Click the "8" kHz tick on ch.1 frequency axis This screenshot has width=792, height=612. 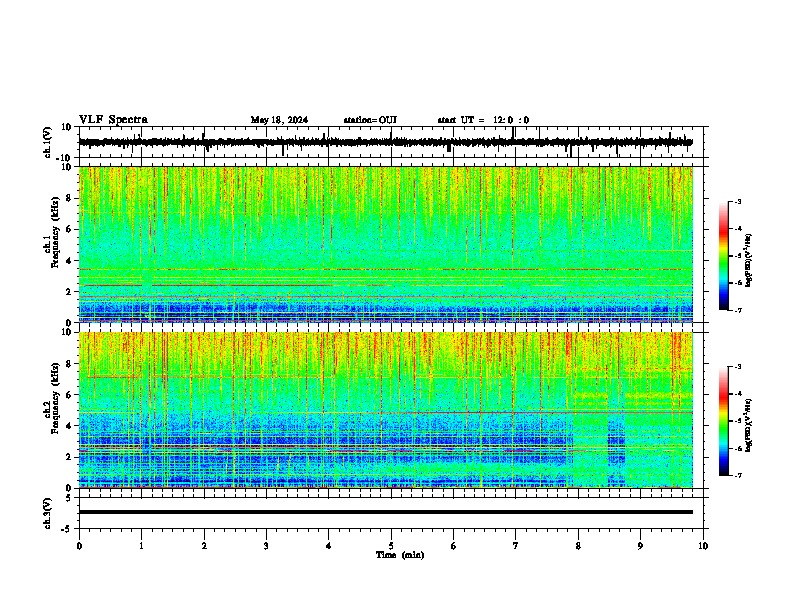pos(70,198)
